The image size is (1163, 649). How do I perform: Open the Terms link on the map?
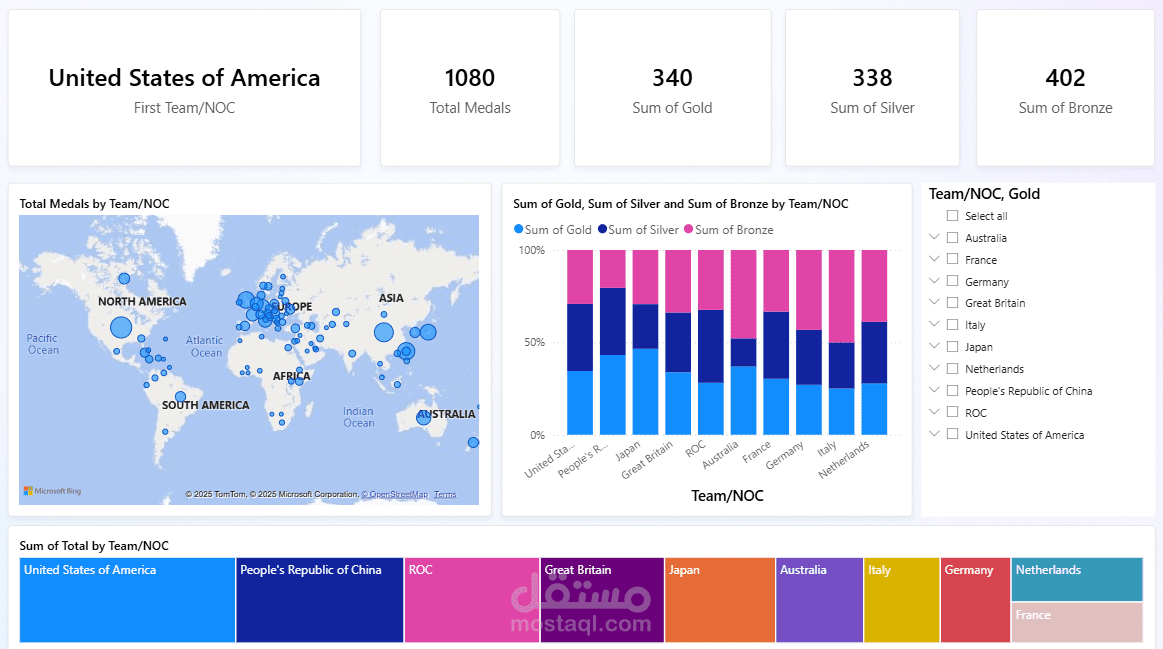click(445, 495)
